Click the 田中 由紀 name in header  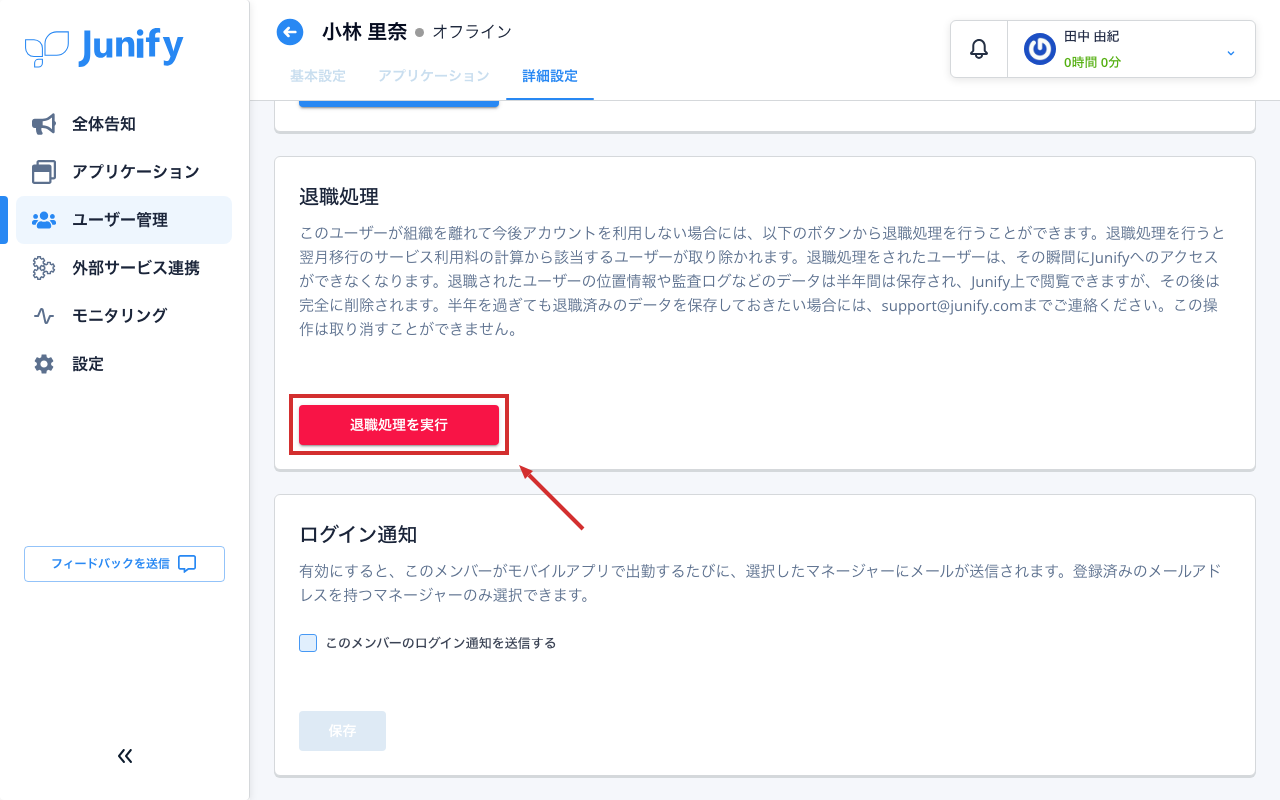1091,37
